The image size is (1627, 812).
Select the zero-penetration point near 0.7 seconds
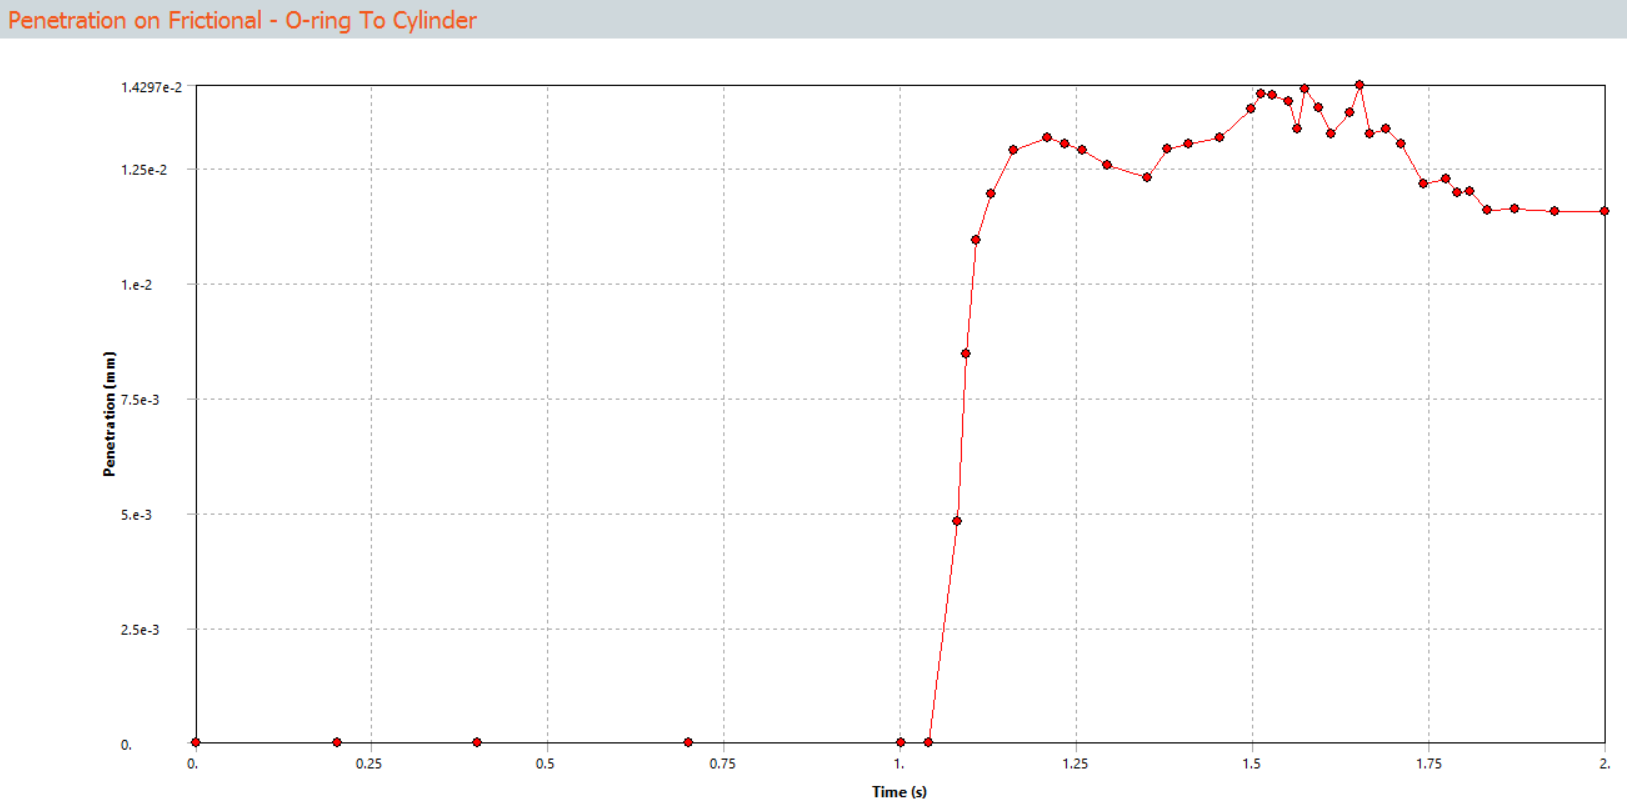(688, 742)
